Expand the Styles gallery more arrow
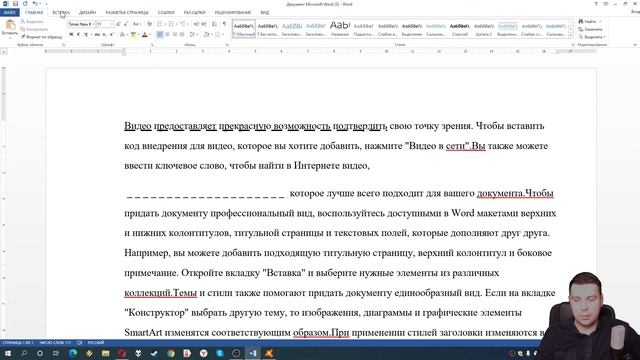 coord(571,36)
